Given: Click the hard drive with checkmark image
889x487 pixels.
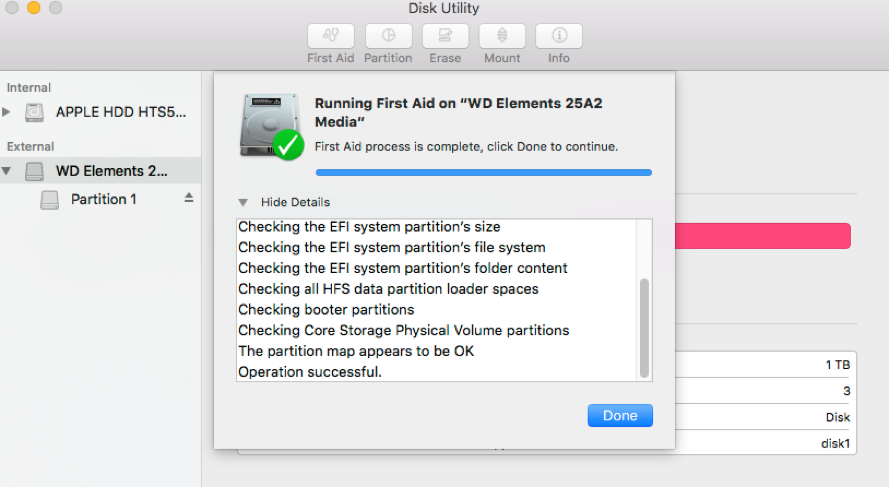Looking at the screenshot, I should (271, 126).
